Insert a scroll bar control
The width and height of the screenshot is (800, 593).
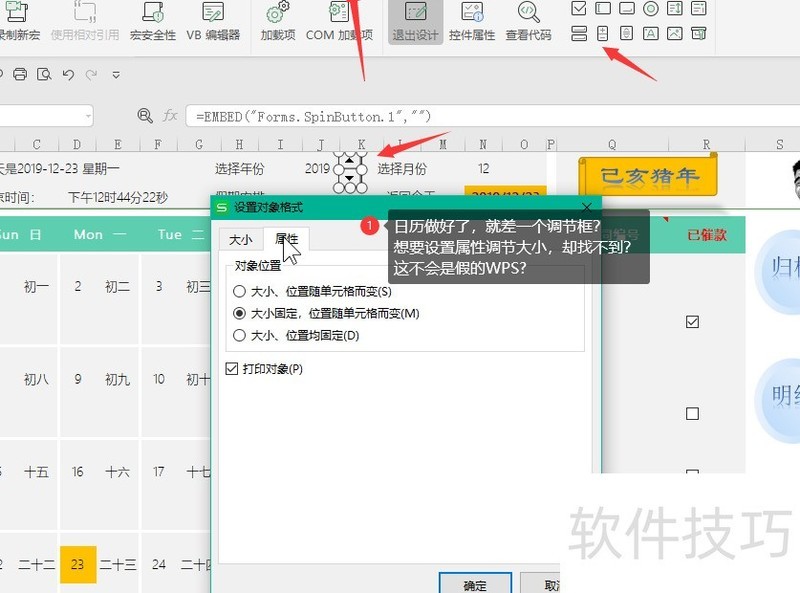(x=627, y=34)
